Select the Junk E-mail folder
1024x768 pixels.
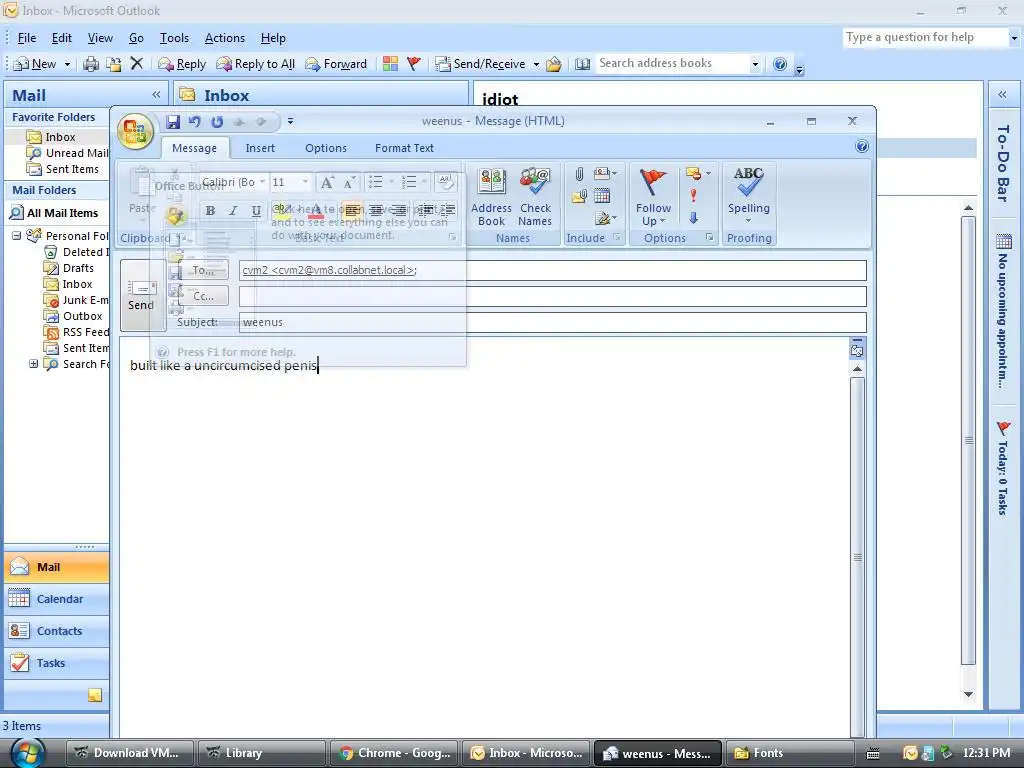tap(76, 300)
